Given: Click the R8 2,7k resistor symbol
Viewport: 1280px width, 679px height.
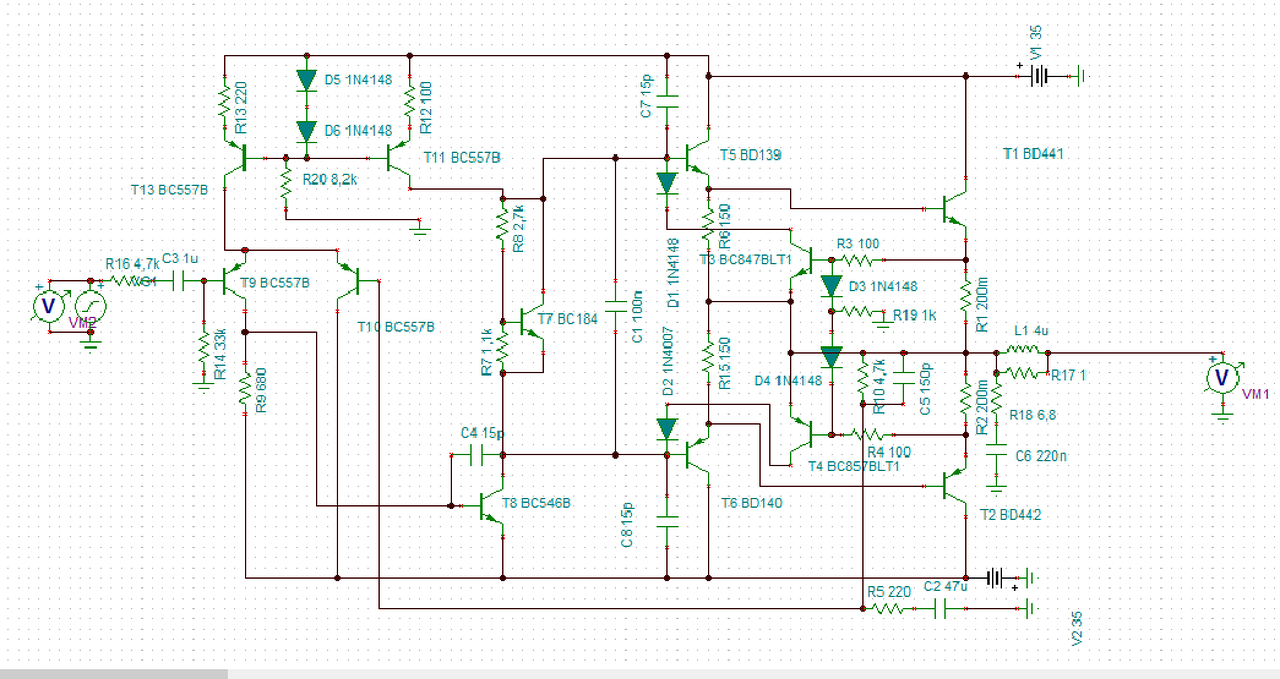Looking at the screenshot, I should [502, 226].
